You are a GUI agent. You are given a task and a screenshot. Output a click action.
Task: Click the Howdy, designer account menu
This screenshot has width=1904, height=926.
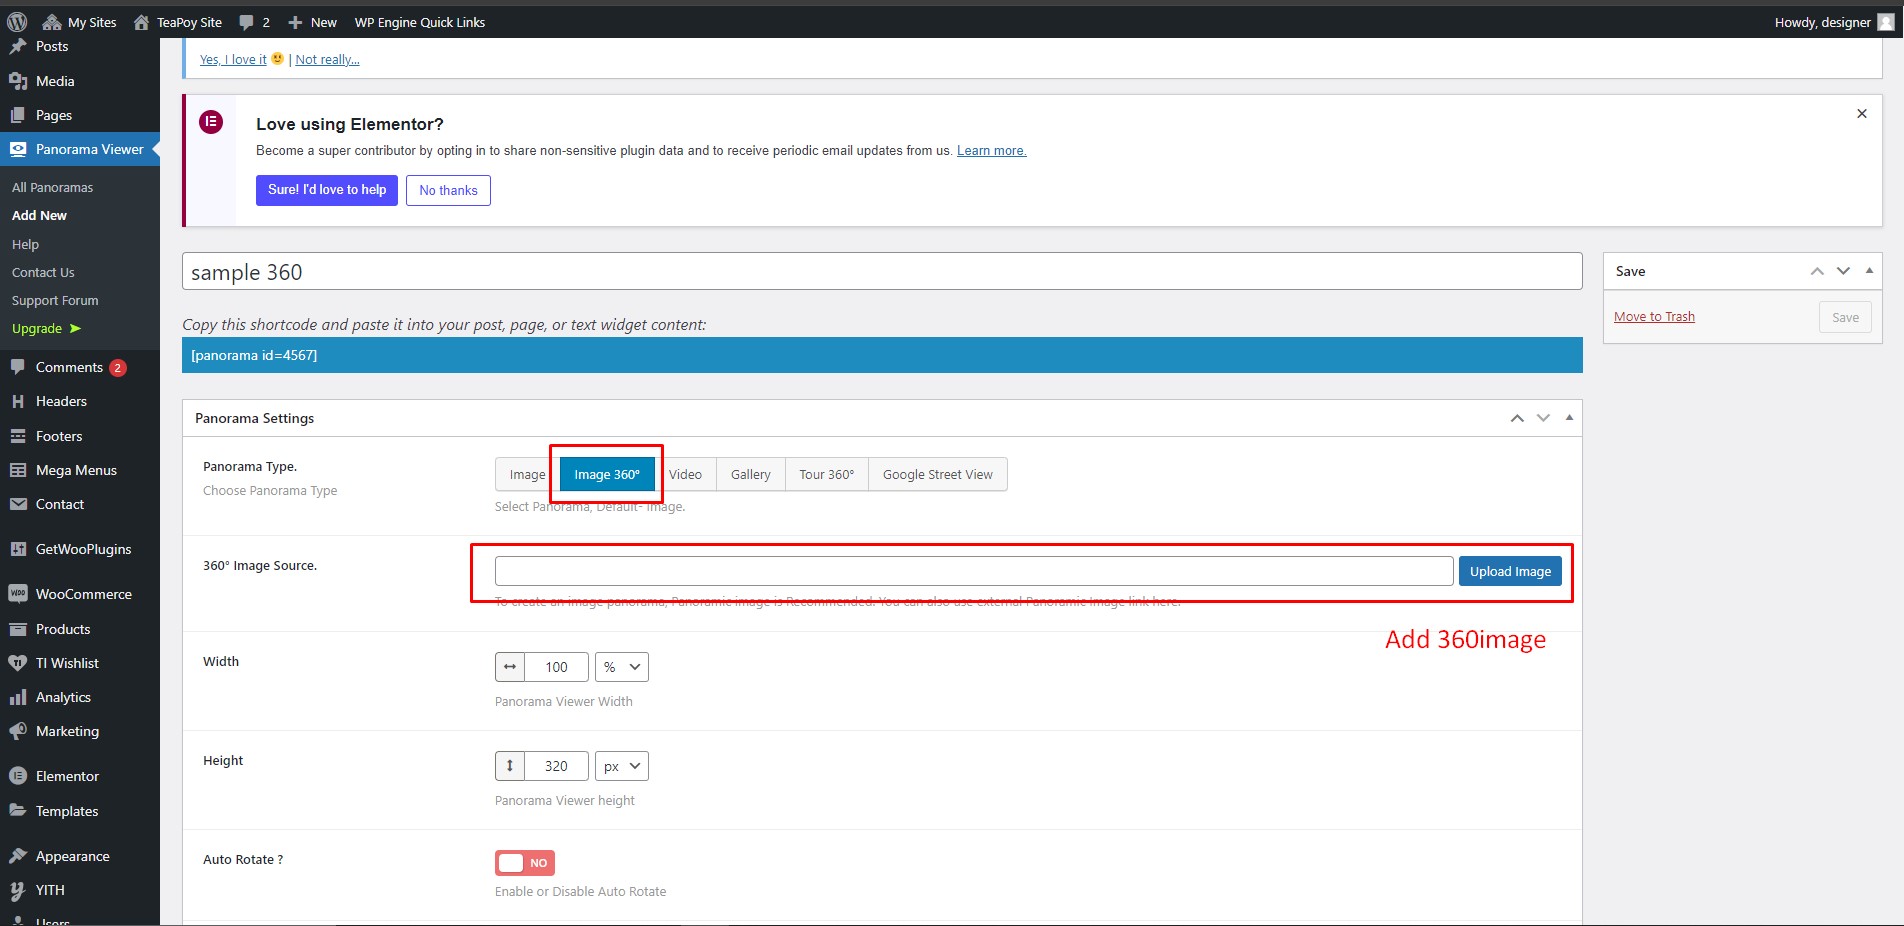[x=1834, y=22]
